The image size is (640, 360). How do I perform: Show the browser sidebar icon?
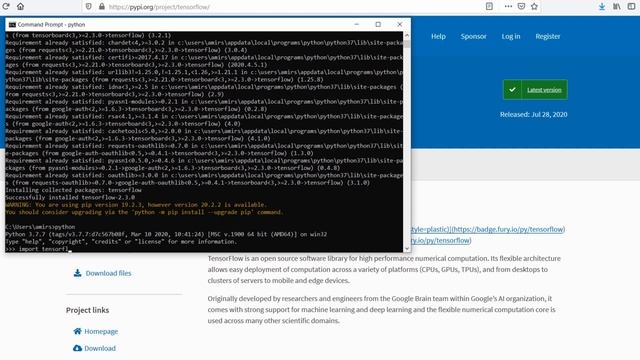631,7
